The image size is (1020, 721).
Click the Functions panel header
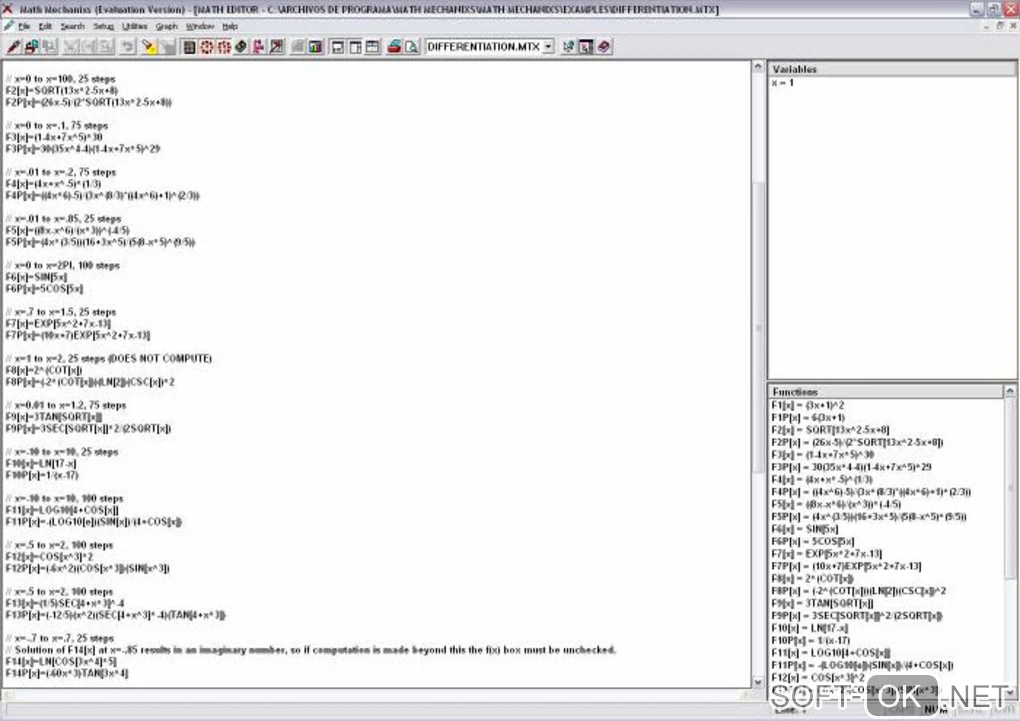coord(887,392)
